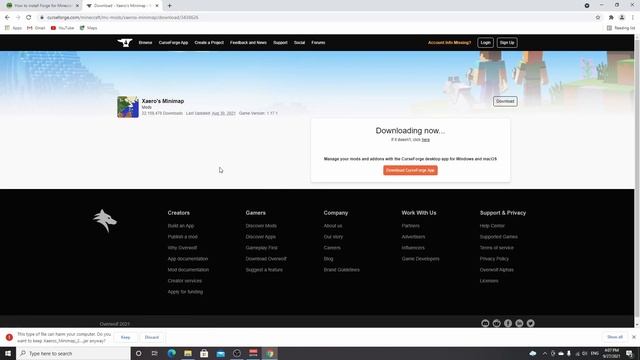Image resolution: width=640 pixels, height=360 pixels.
Task: Click the Sign Up button
Action: pyautogui.click(x=507, y=42)
